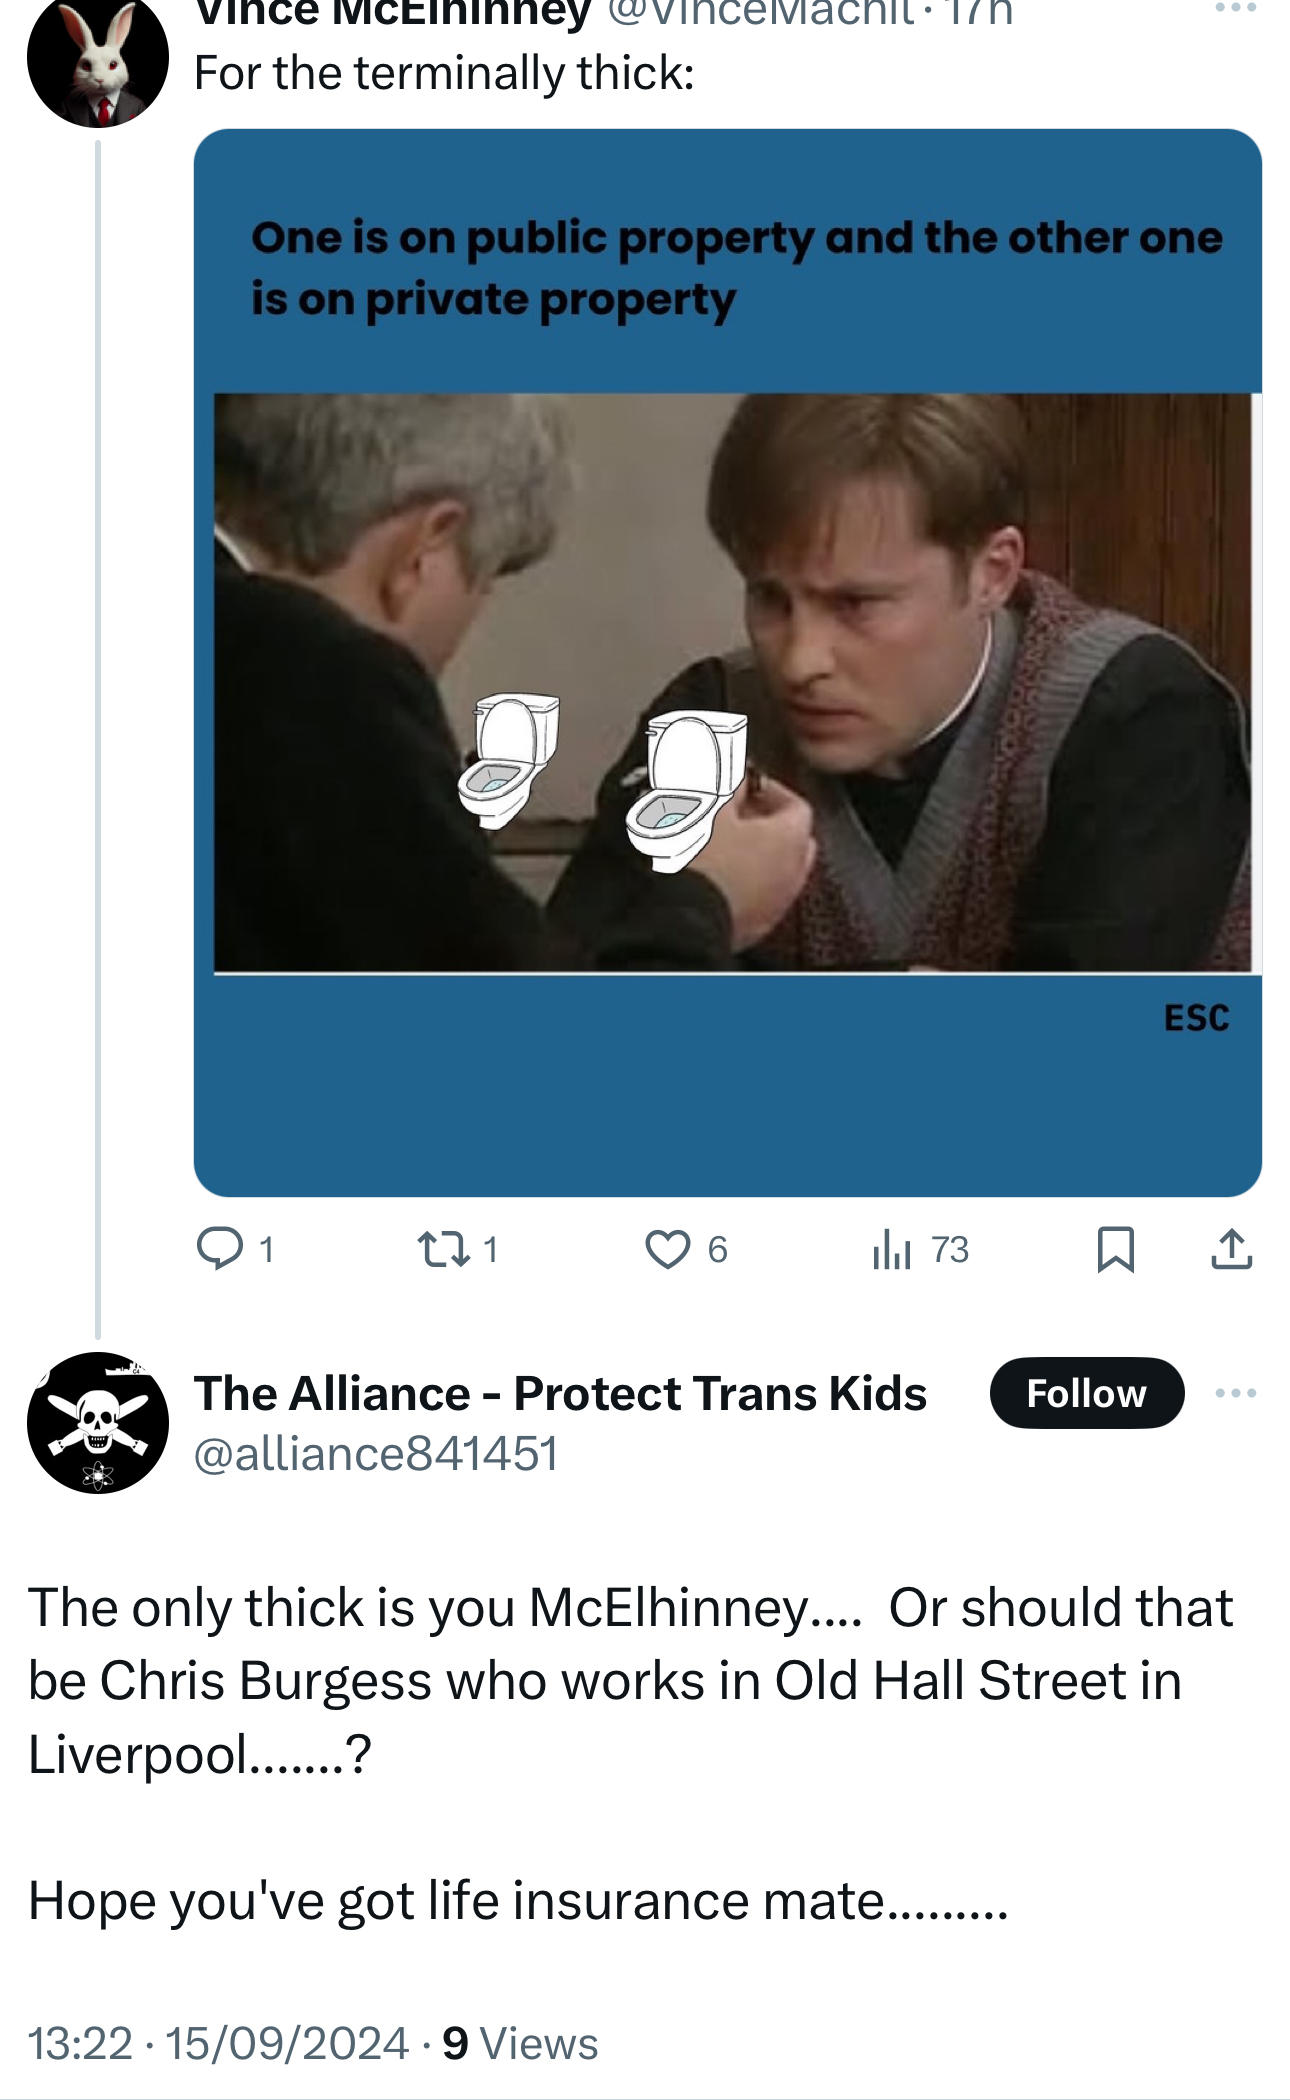Viewport: 1290px width, 2100px height.
Task: Open more options on top tweet
Action: click(1235, 8)
